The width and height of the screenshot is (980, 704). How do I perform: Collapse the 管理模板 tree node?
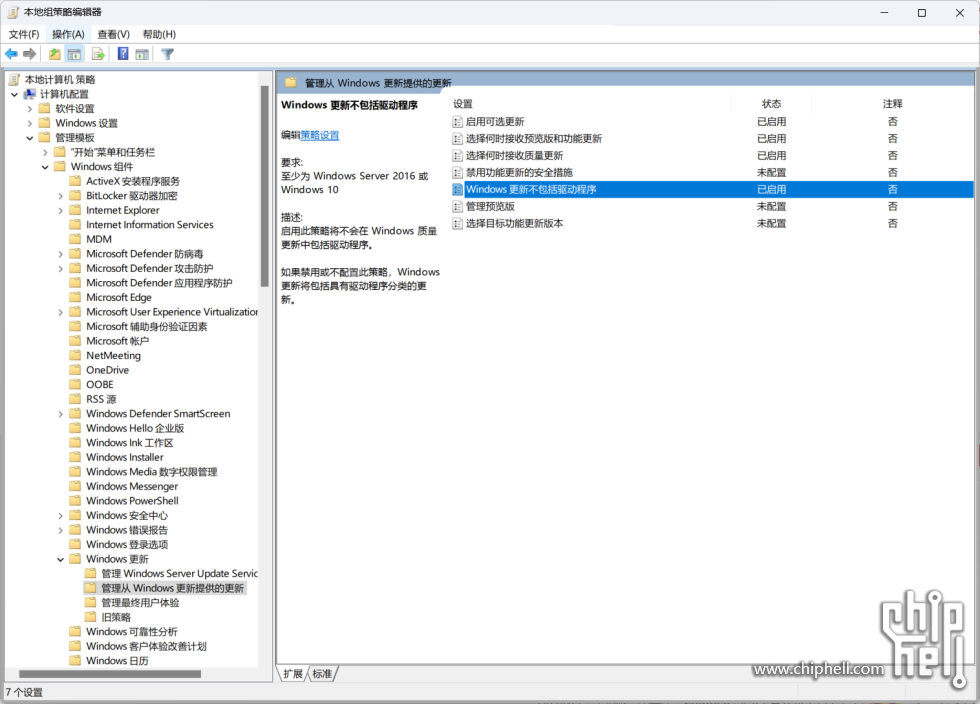click(x=29, y=138)
